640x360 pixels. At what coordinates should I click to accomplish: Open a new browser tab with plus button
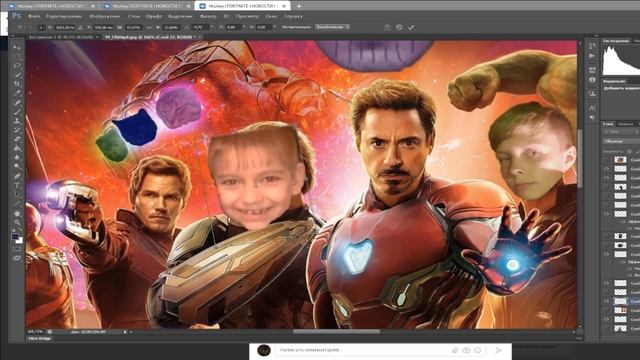click(x=299, y=6)
